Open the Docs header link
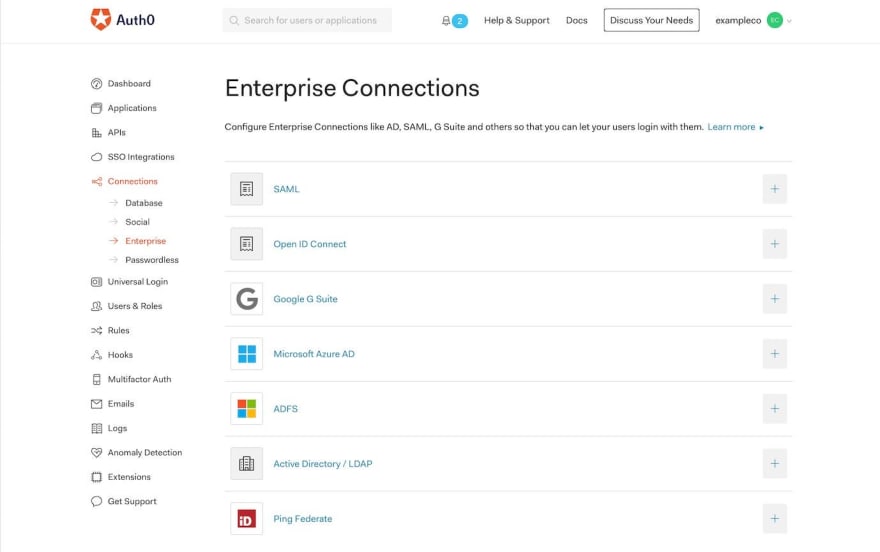 point(576,20)
